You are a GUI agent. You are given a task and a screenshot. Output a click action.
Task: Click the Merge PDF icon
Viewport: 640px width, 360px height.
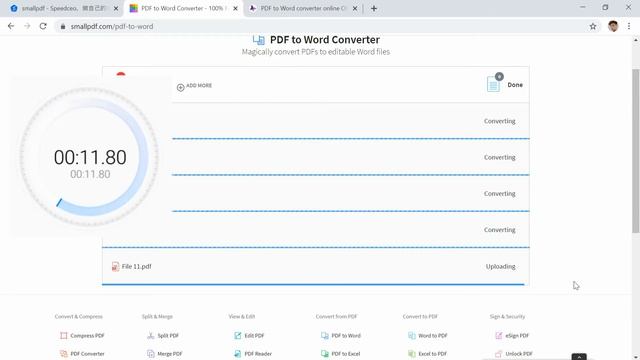click(x=151, y=353)
